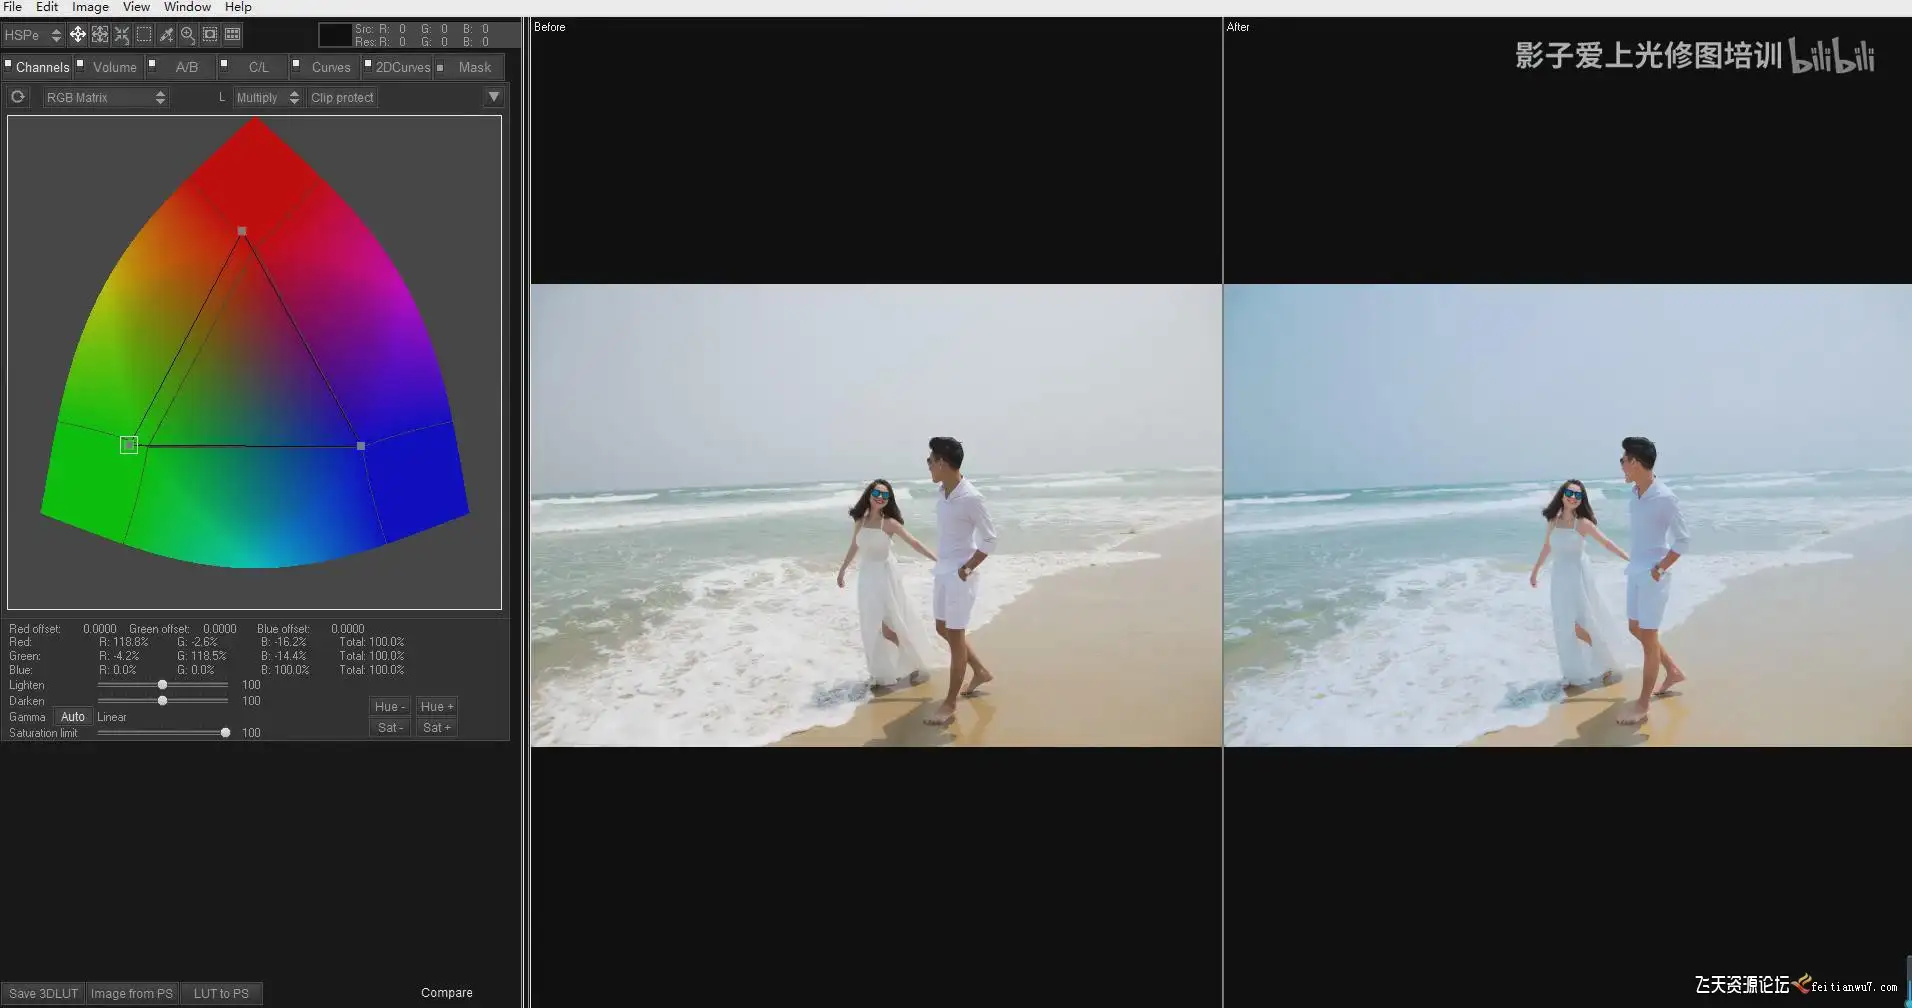Click the Blue row B: 100.0% value
Viewport: 1912px width, 1008px height.
point(285,670)
